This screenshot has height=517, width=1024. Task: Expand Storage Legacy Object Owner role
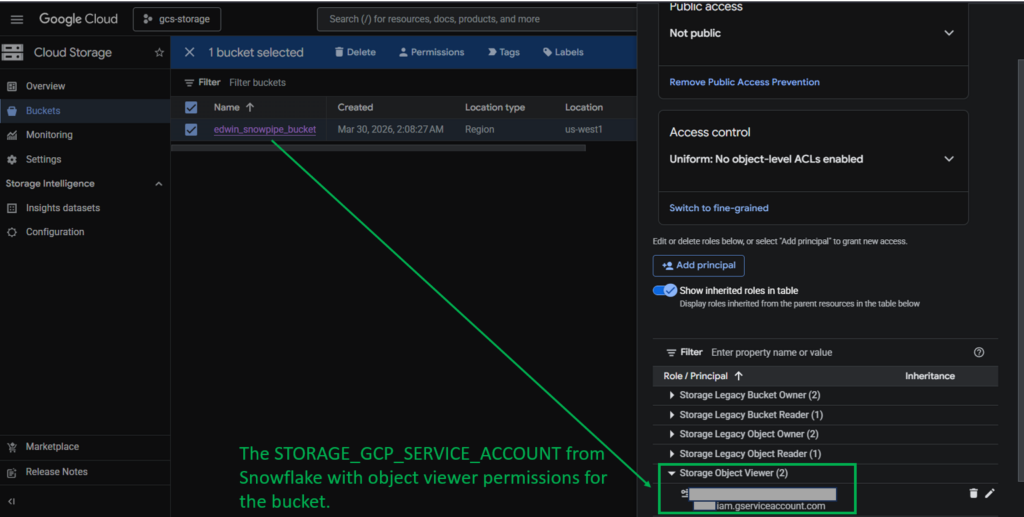[x=671, y=434]
